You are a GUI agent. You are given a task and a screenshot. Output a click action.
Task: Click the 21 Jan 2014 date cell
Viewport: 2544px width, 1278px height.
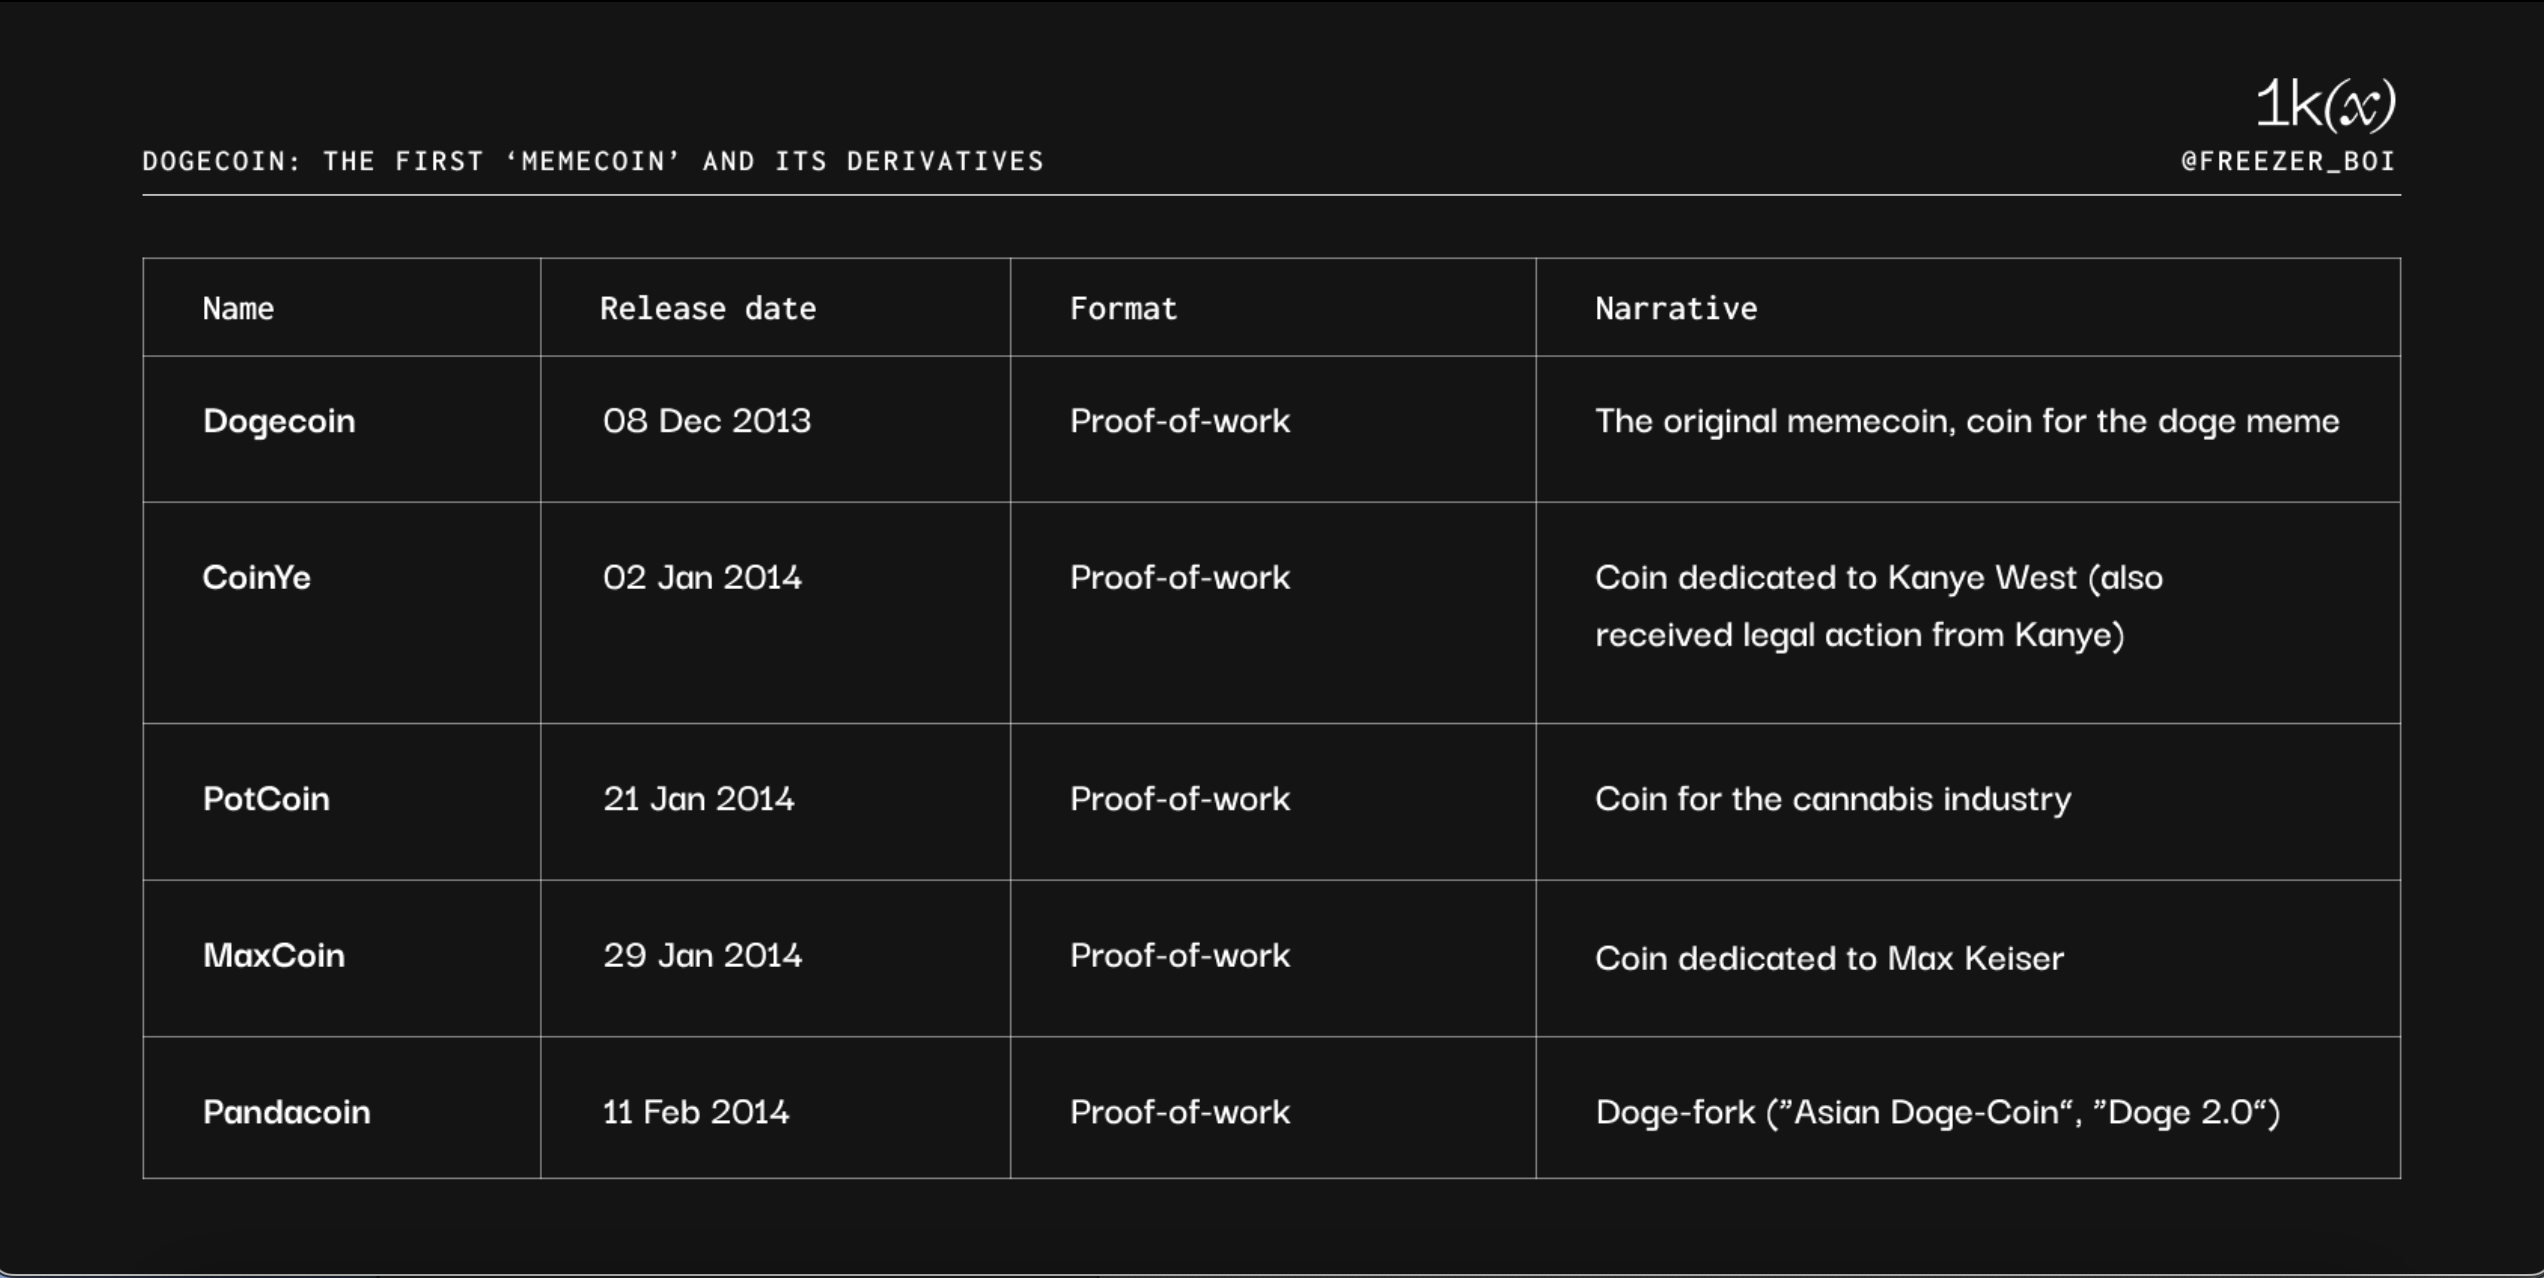tap(698, 799)
